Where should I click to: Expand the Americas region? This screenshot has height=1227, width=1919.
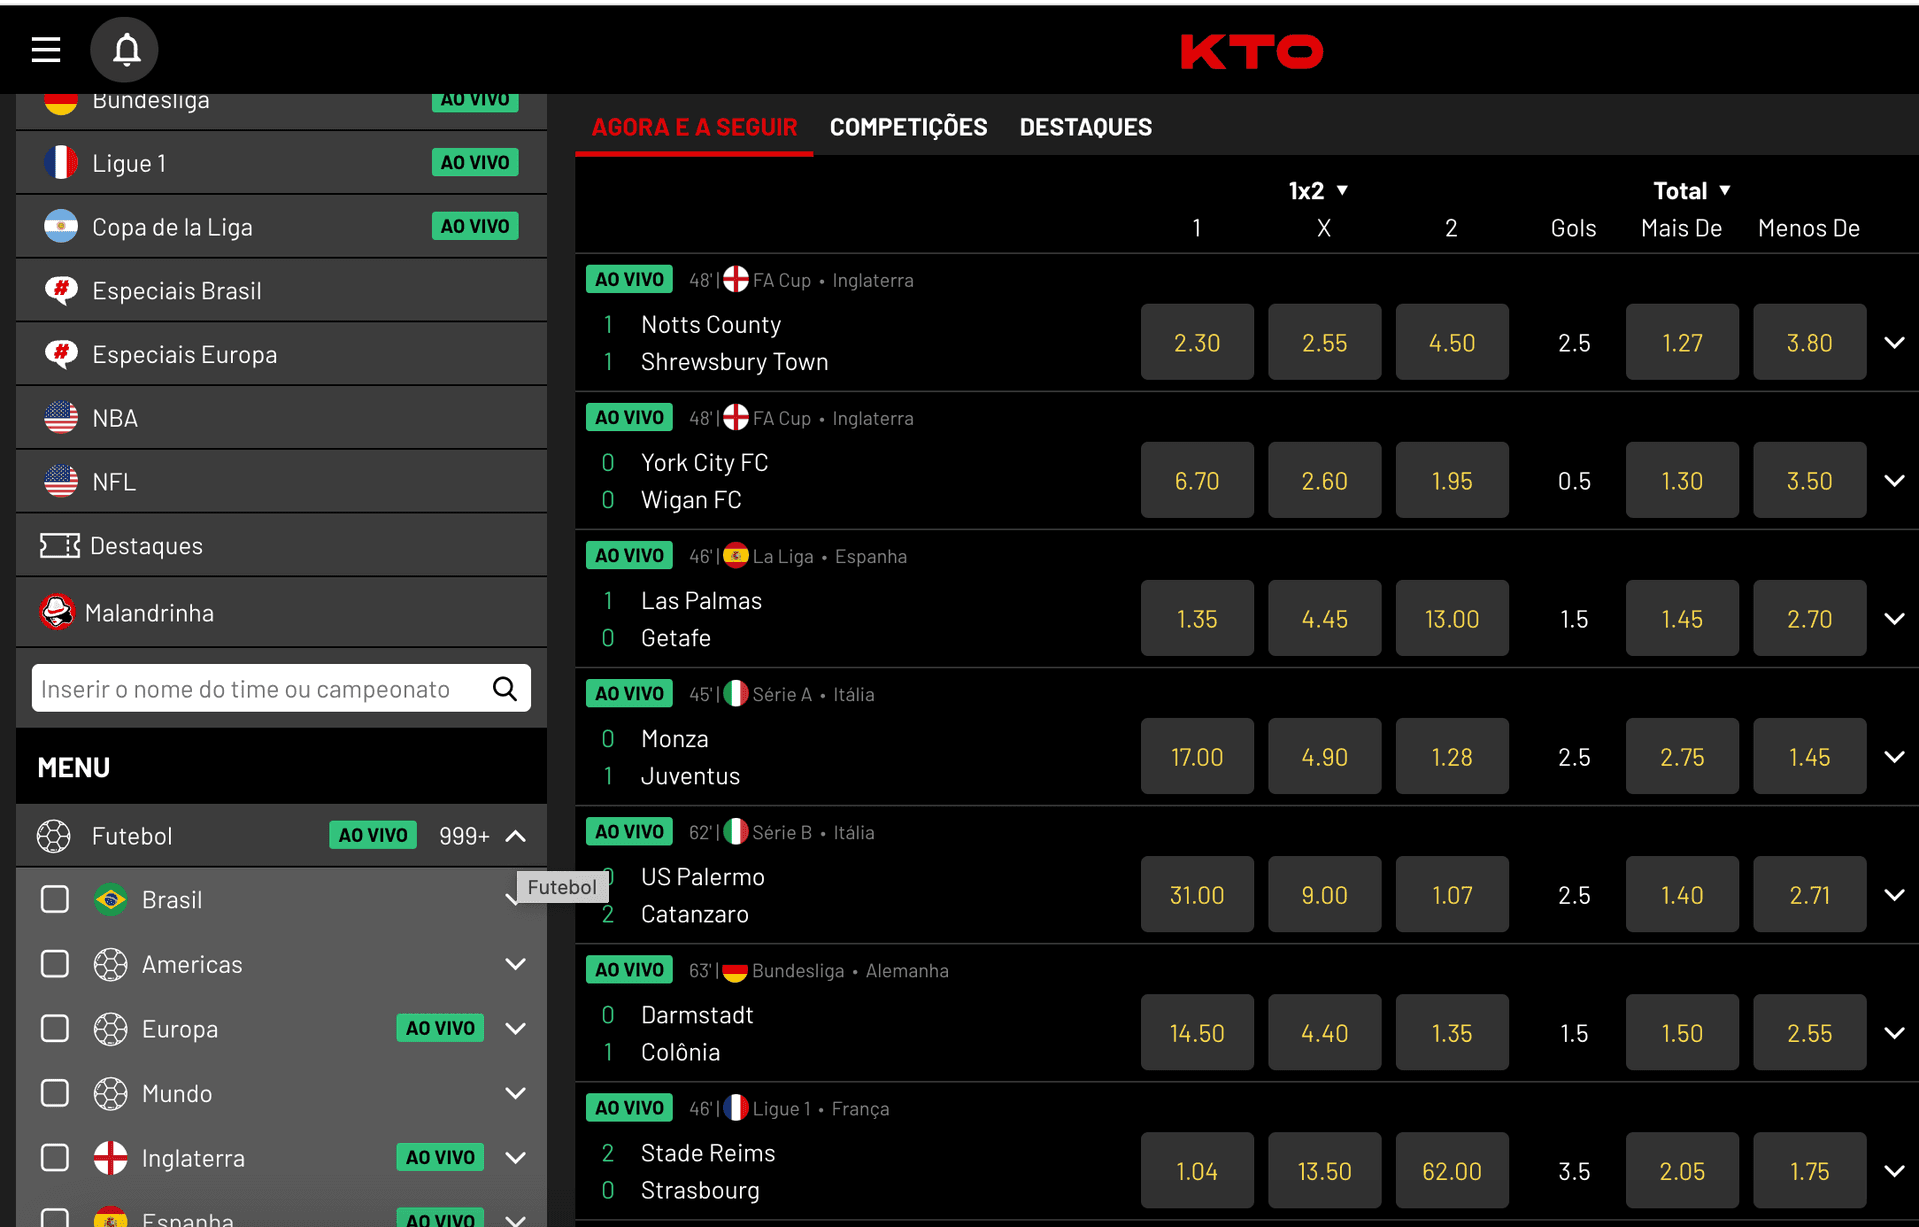[x=516, y=964]
